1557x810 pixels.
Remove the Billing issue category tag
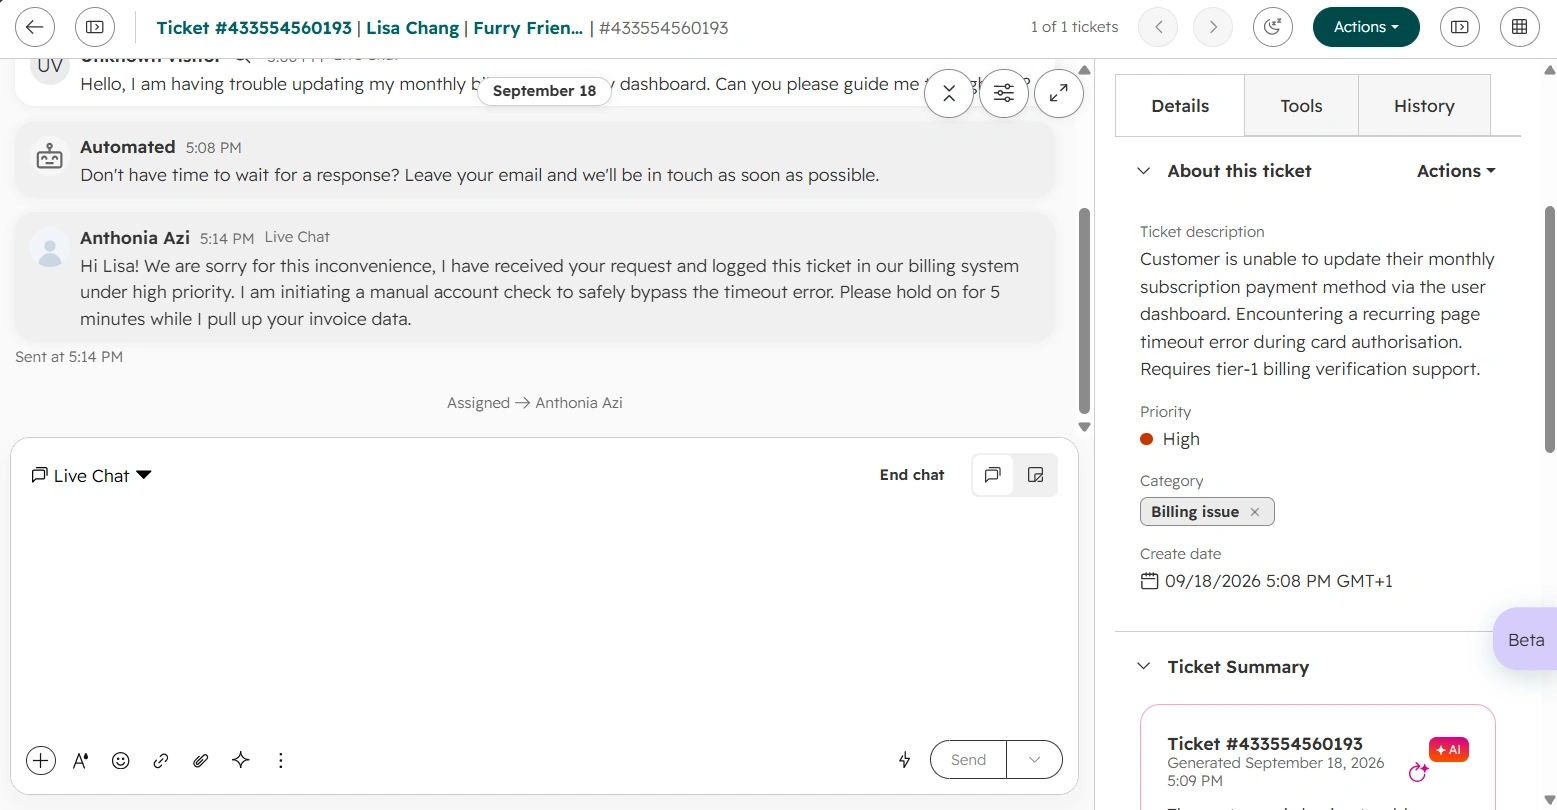[x=1255, y=512]
